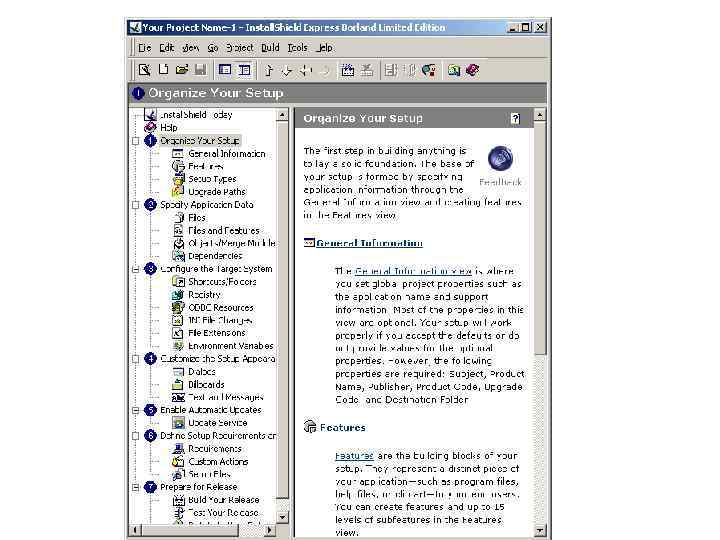Collapse Customize the Setup Appearance node
The height and width of the screenshot is (540, 720).
pos(135,359)
